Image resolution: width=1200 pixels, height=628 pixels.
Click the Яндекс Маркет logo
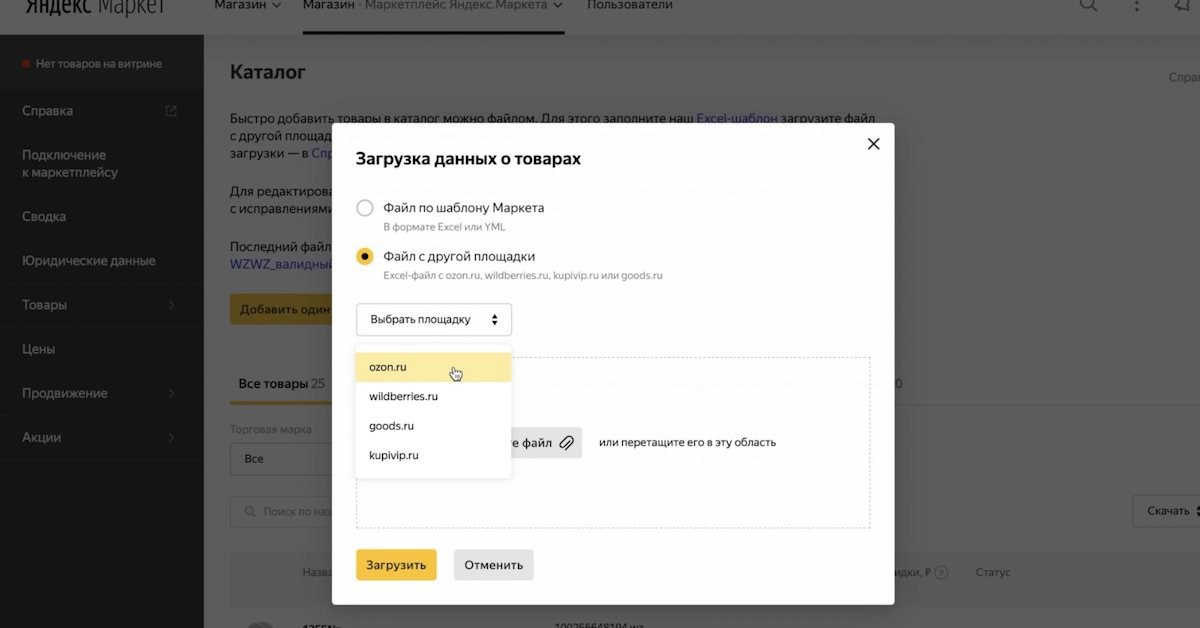[x=94, y=7]
